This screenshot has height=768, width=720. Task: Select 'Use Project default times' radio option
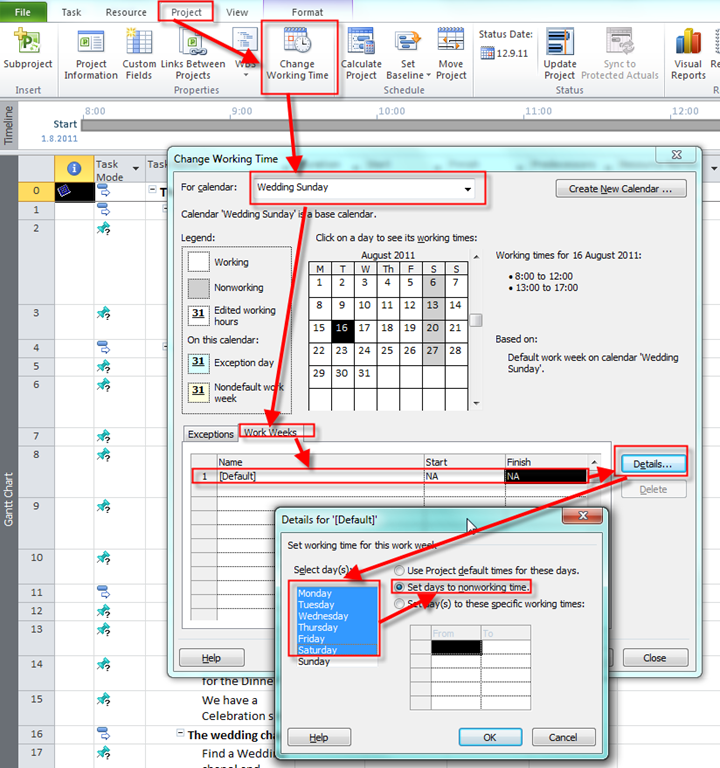pyautogui.click(x=401, y=570)
